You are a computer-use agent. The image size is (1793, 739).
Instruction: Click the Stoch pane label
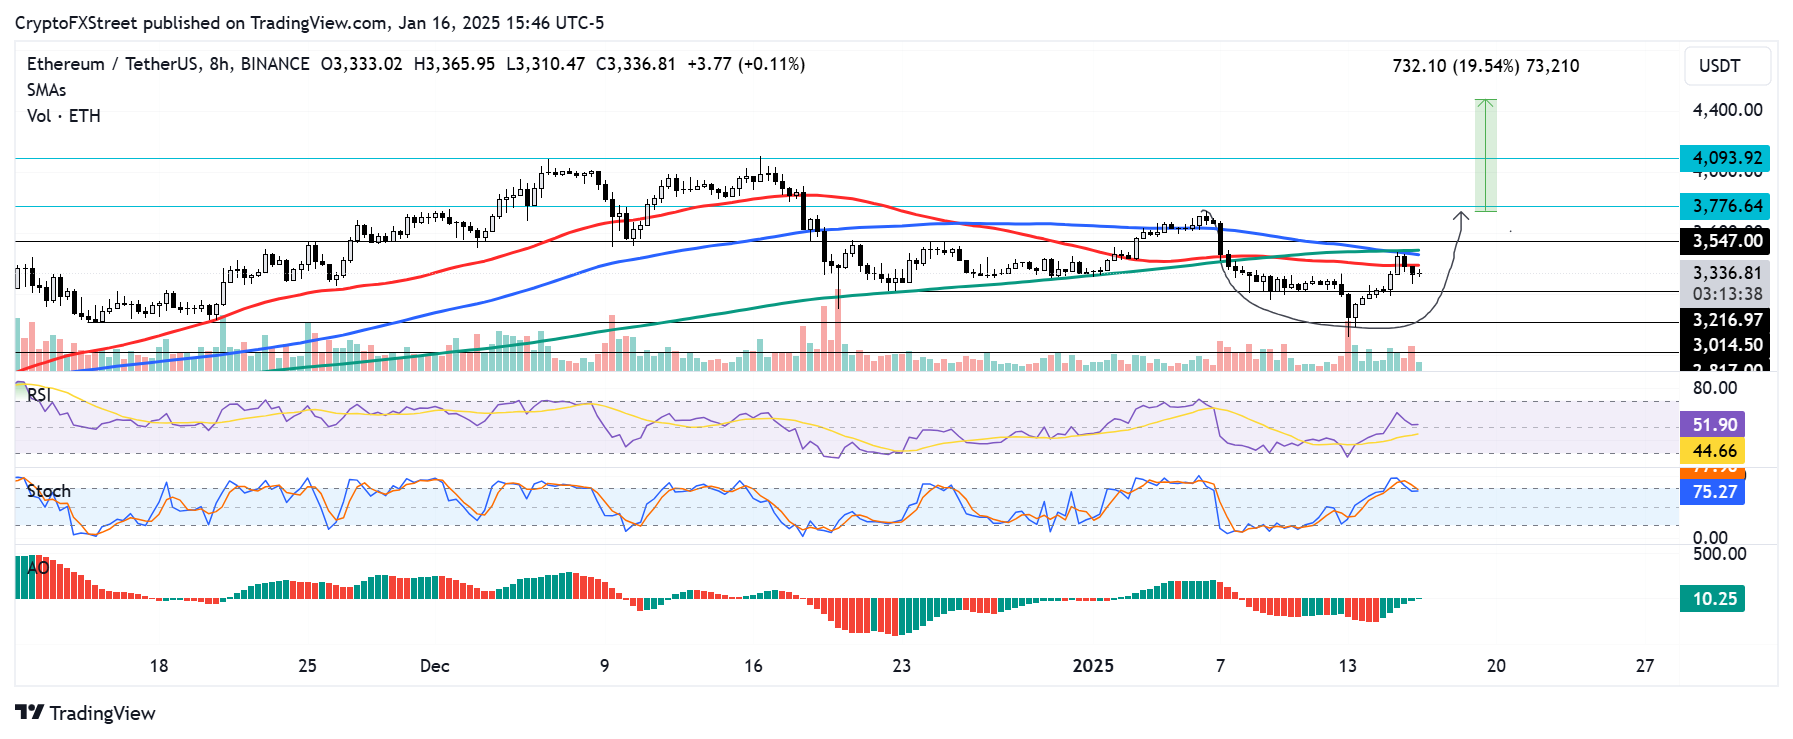pyautogui.click(x=48, y=491)
